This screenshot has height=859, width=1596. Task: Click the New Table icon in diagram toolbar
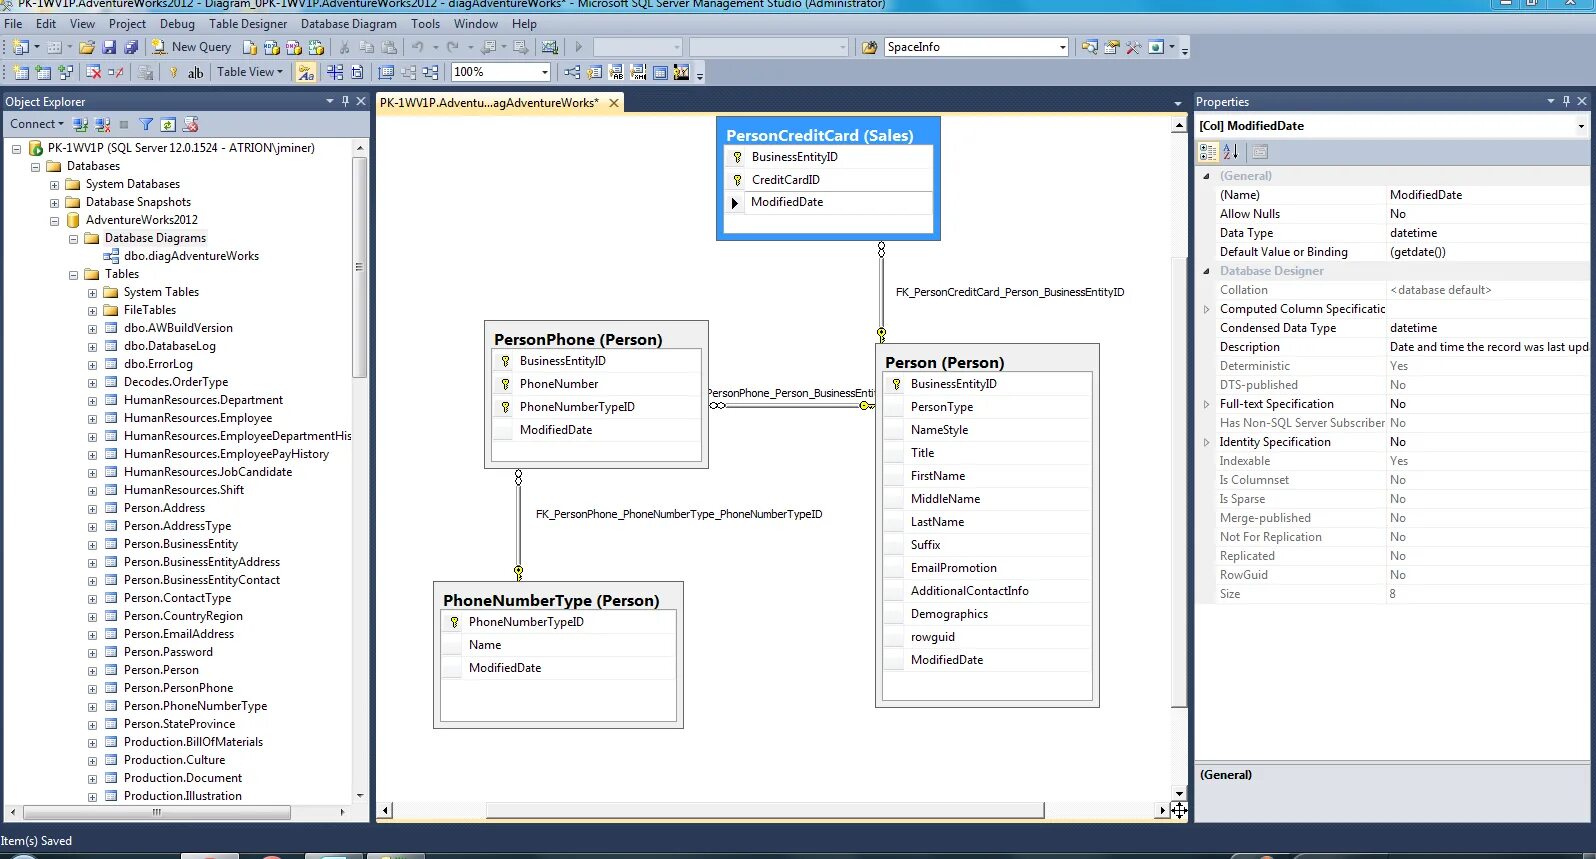(20, 72)
